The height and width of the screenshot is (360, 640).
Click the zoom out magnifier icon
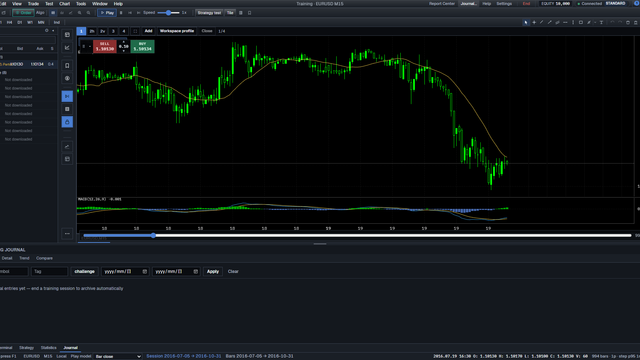click(88, 13)
